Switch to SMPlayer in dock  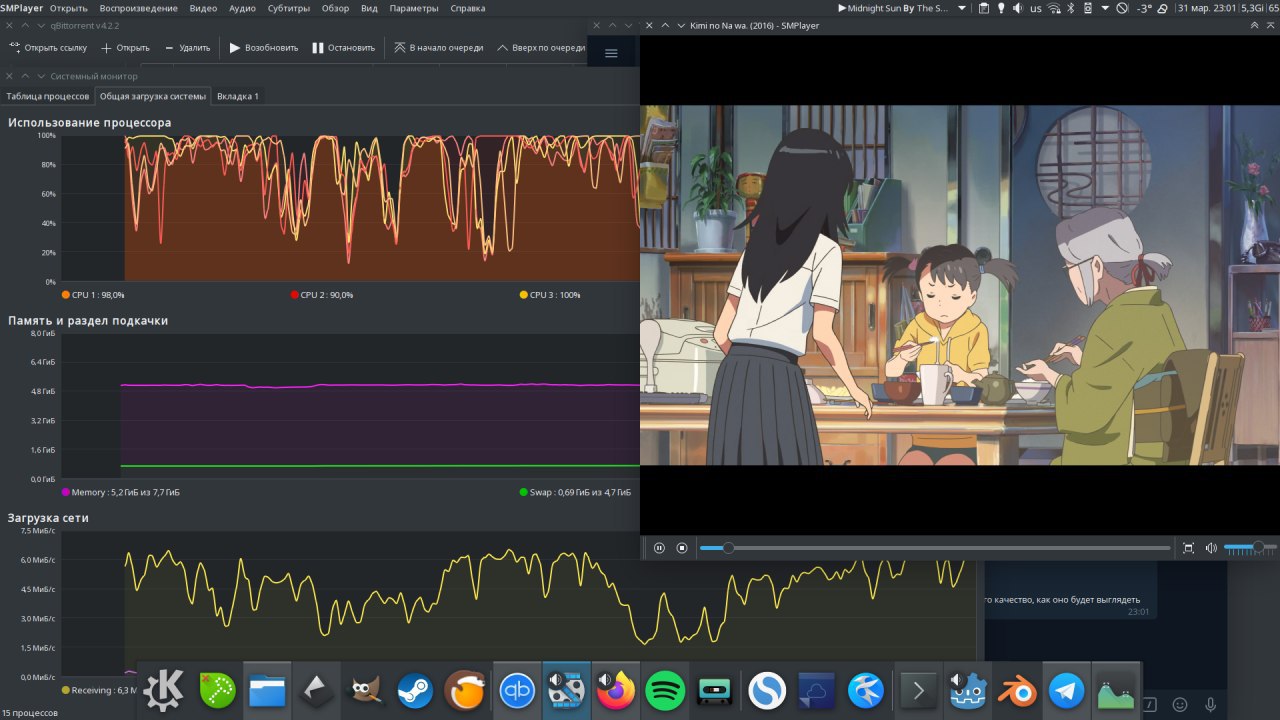point(566,690)
